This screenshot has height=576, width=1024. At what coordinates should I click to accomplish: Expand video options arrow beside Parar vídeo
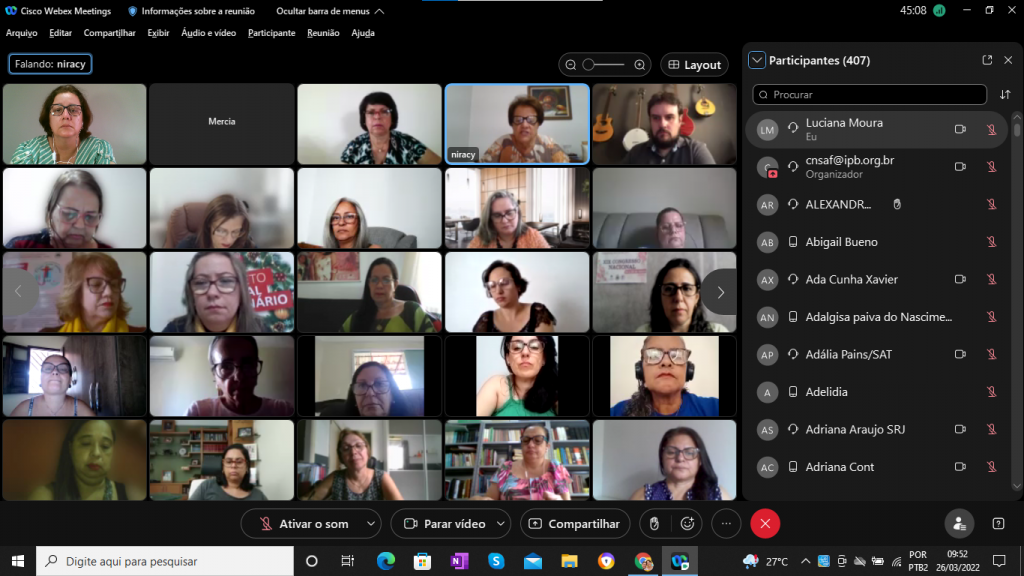[x=500, y=523]
